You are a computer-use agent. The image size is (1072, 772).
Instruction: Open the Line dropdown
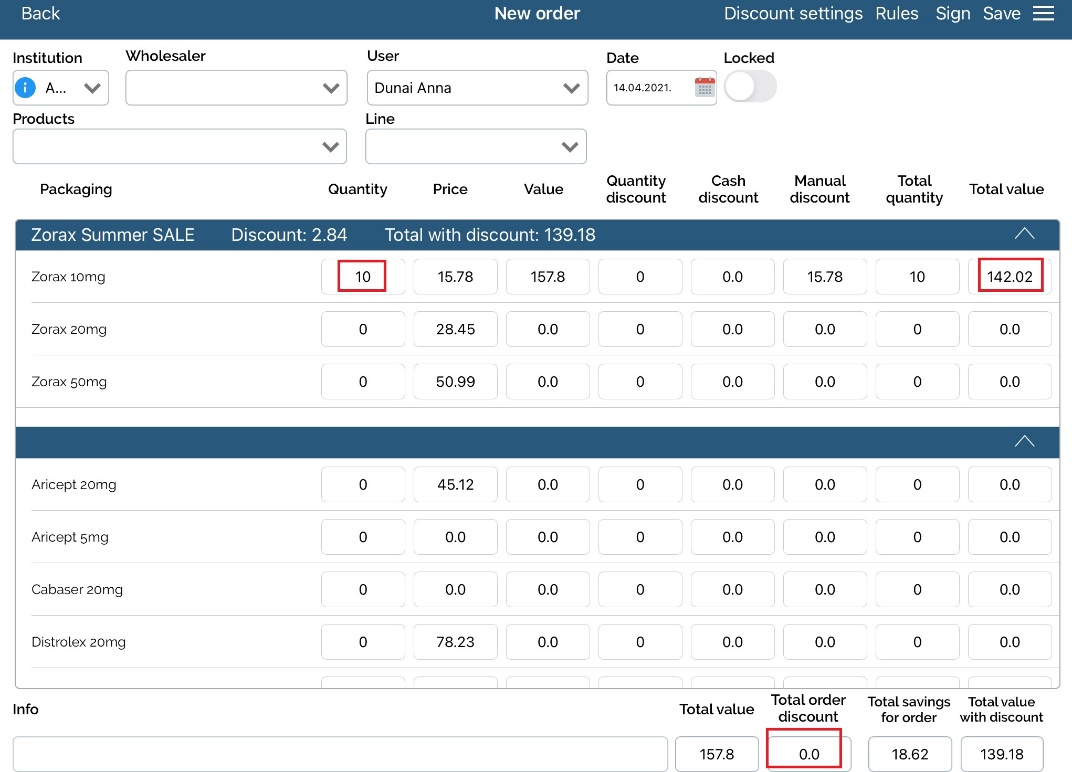click(x=476, y=147)
